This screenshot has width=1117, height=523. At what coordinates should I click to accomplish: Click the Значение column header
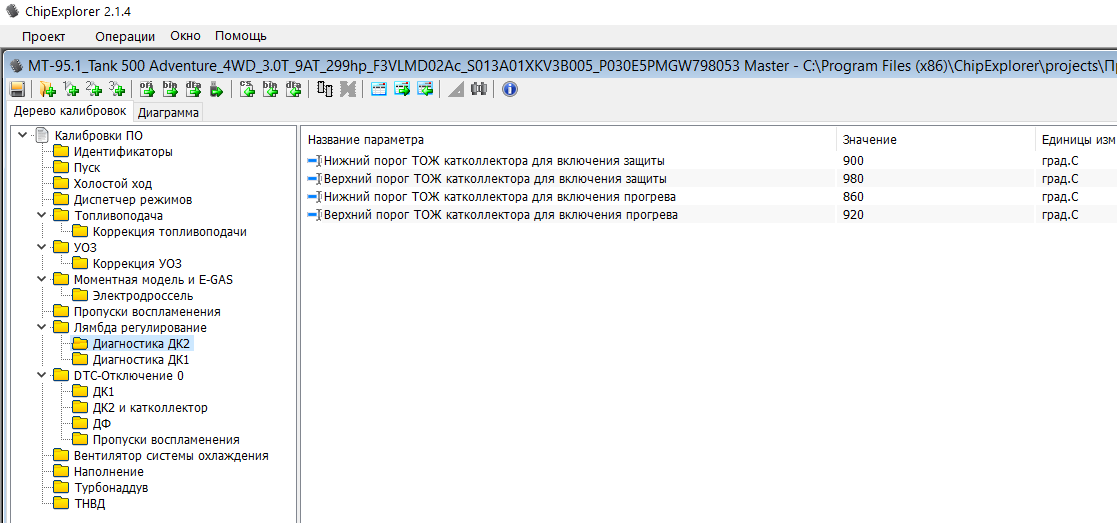pos(869,140)
